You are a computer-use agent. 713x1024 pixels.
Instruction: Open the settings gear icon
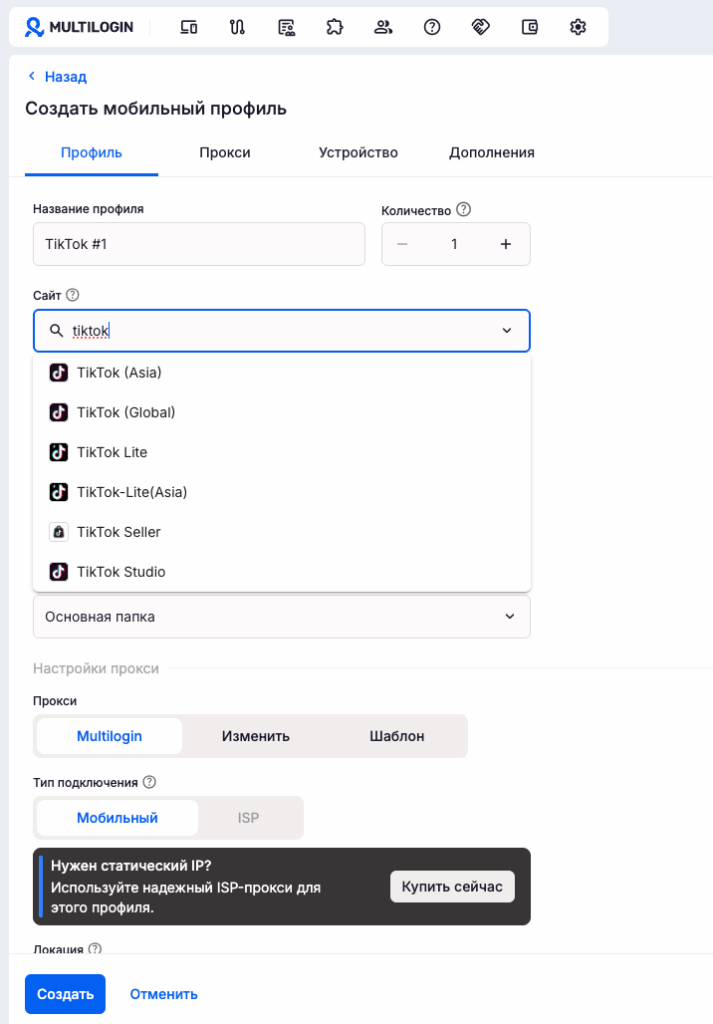[578, 27]
